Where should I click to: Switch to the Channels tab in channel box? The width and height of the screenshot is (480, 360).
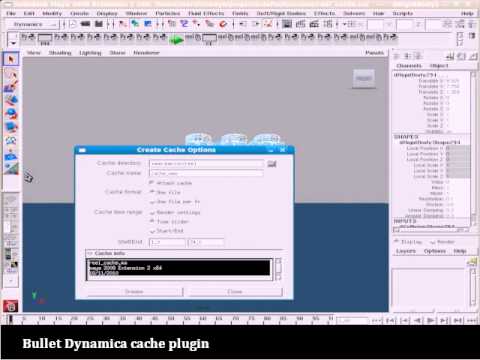click(409, 66)
